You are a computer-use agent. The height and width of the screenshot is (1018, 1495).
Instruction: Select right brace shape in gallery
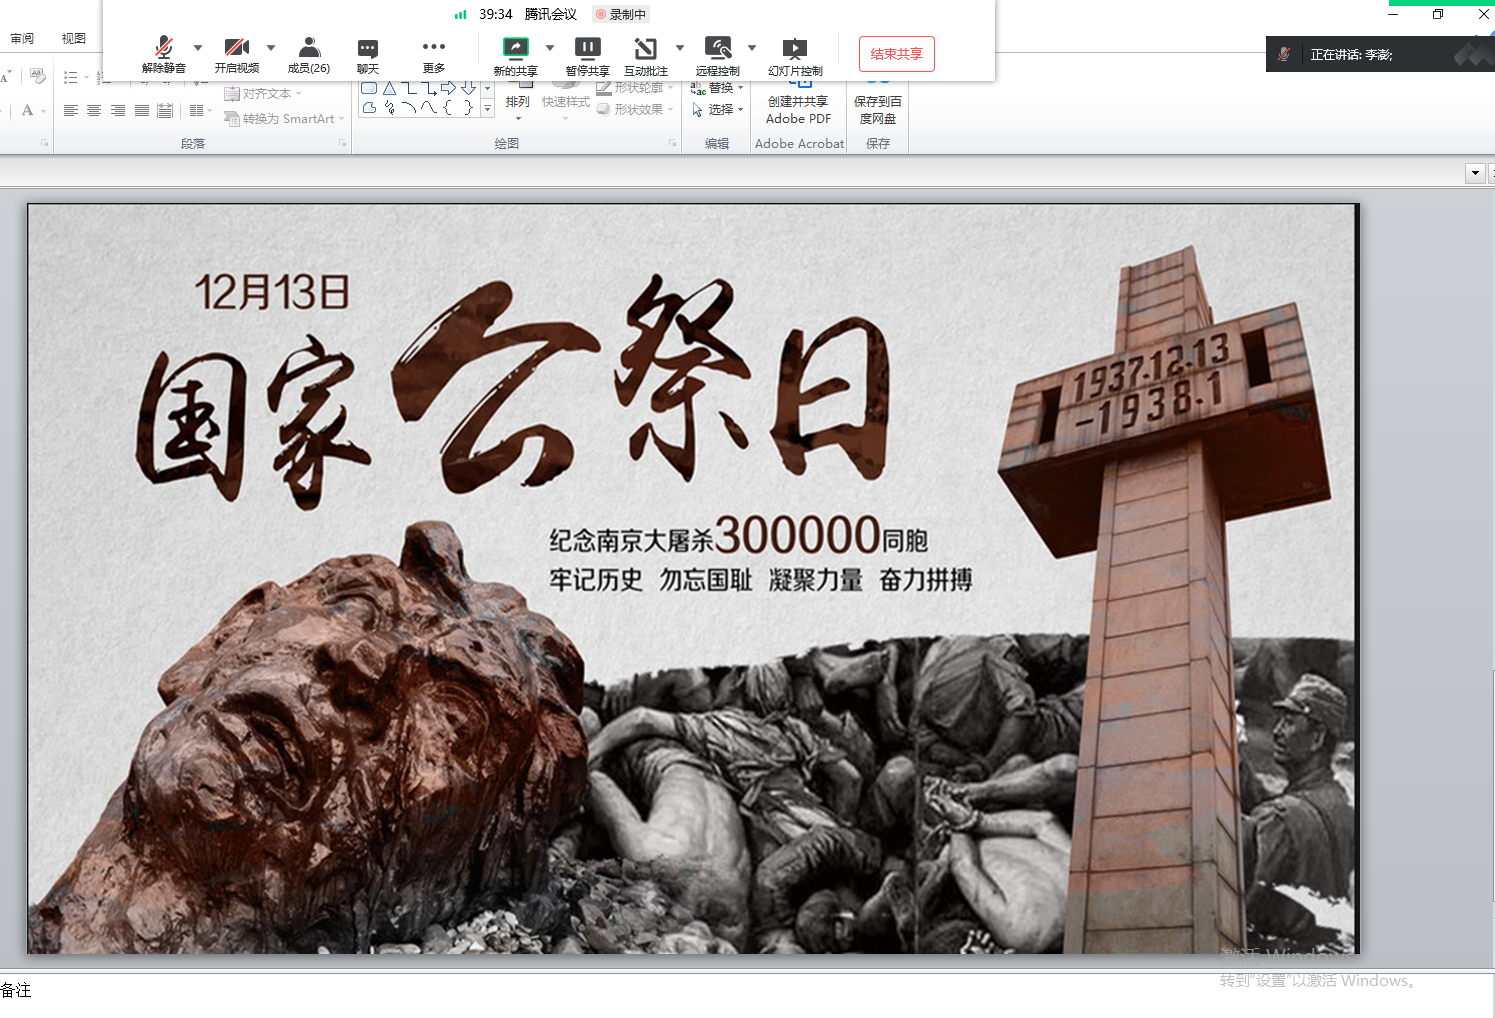(x=467, y=108)
